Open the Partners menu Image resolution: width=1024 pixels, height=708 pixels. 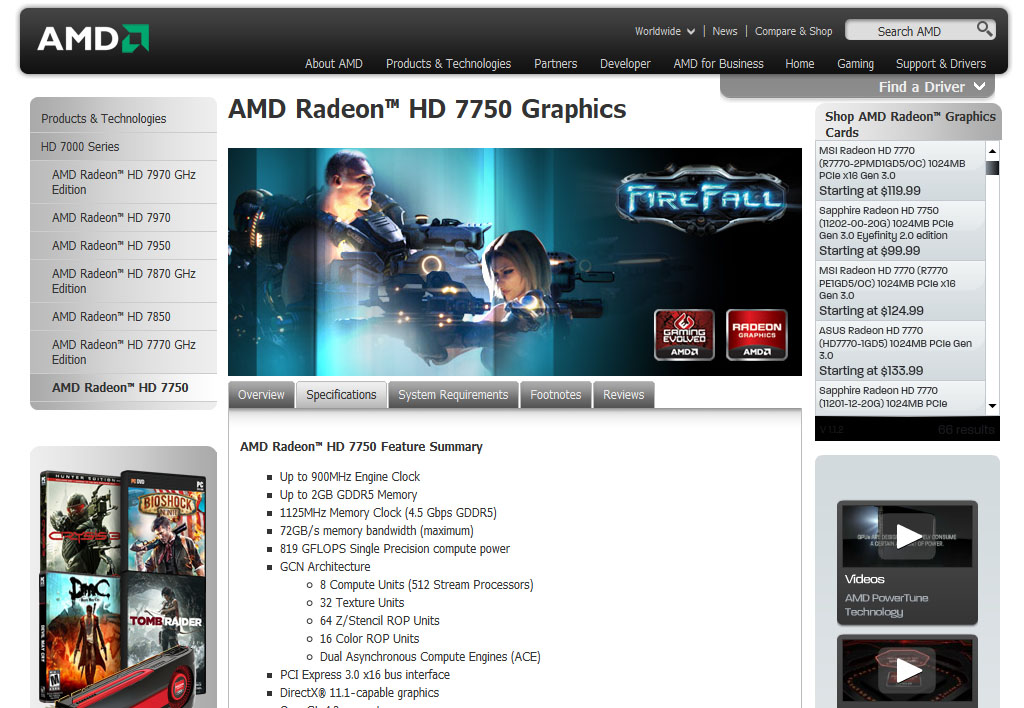point(555,63)
